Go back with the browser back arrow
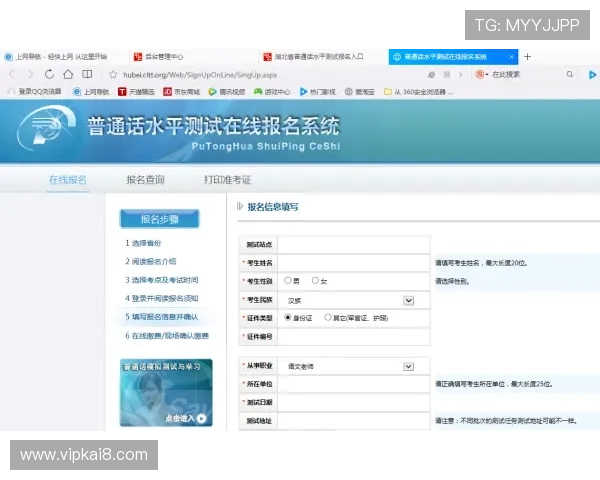The image size is (600, 480). click(11, 74)
